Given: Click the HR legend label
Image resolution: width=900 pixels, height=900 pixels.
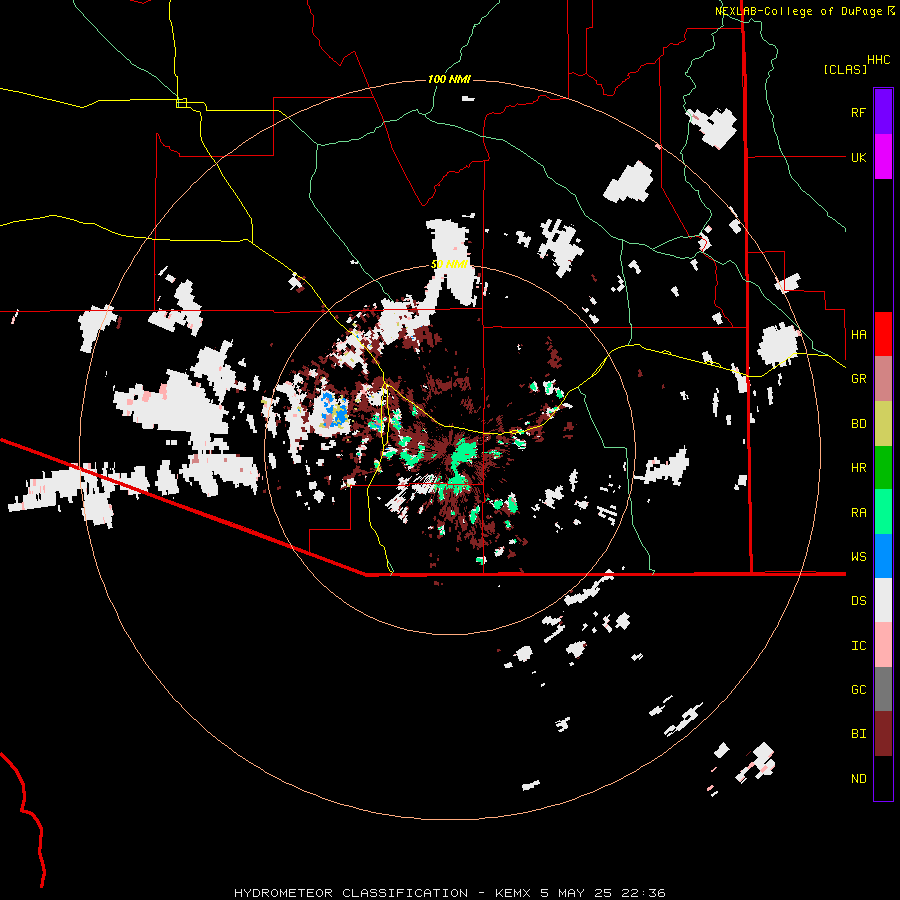Looking at the screenshot, I should coord(858,468).
